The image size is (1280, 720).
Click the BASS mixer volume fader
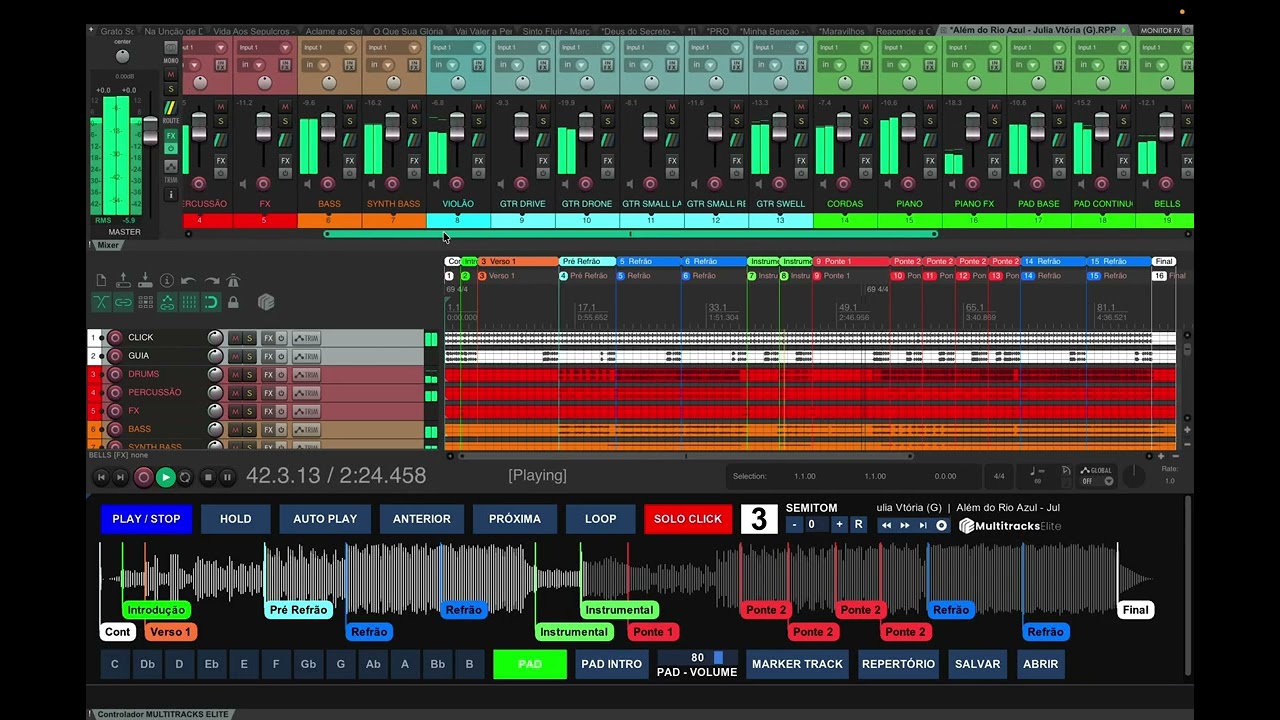pyautogui.click(x=328, y=127)
